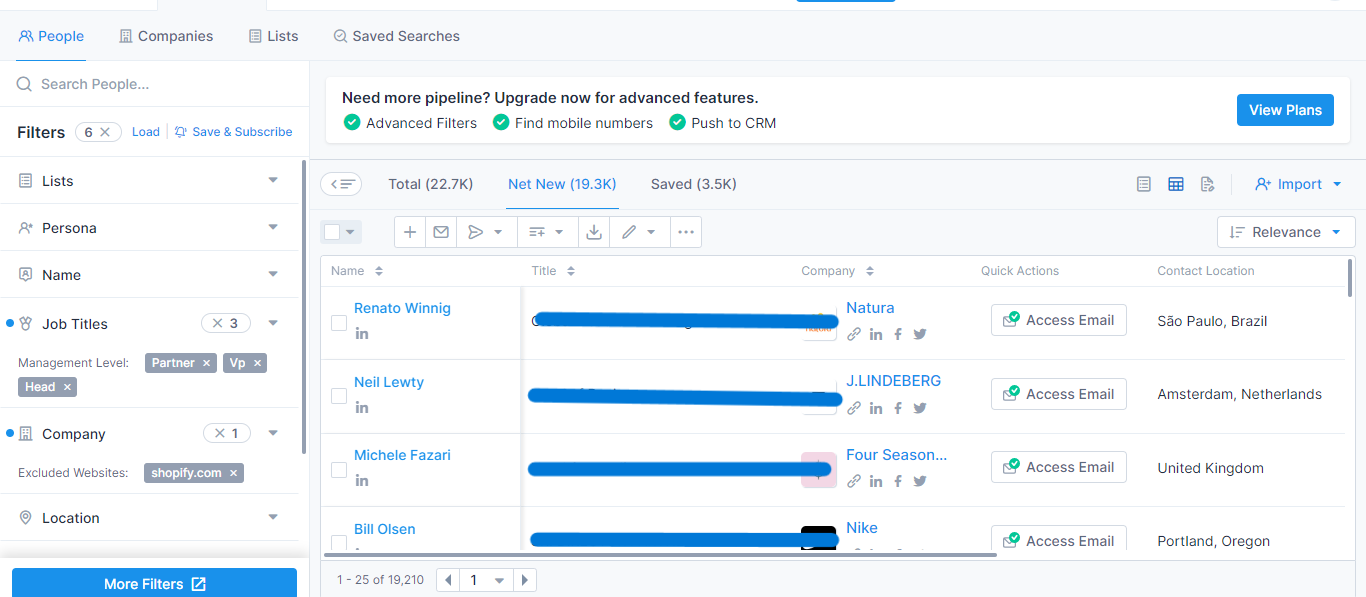Open Natura's Twitter icon
Viewport: 1366px width, 597px height.
920,334
